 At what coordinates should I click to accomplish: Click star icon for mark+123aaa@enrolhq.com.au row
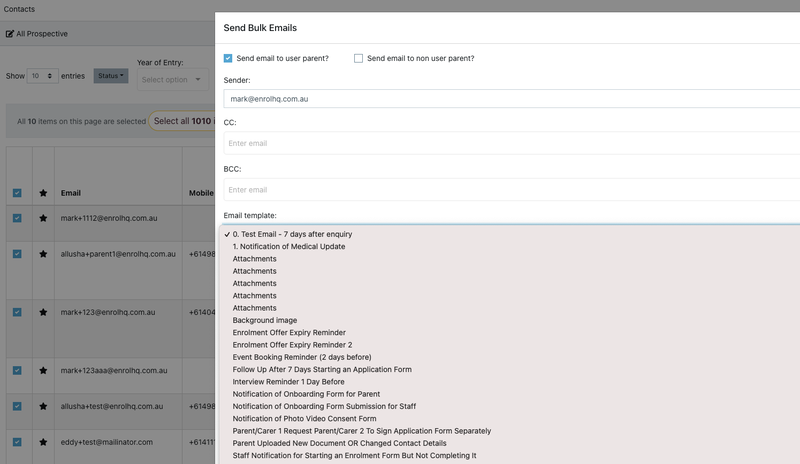point(43,370)
